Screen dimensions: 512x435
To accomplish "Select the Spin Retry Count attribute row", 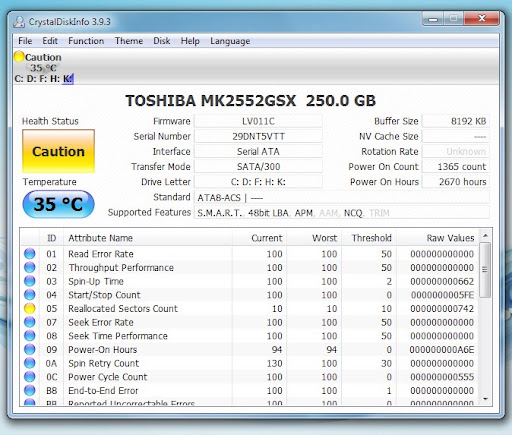I will point(250,363).
